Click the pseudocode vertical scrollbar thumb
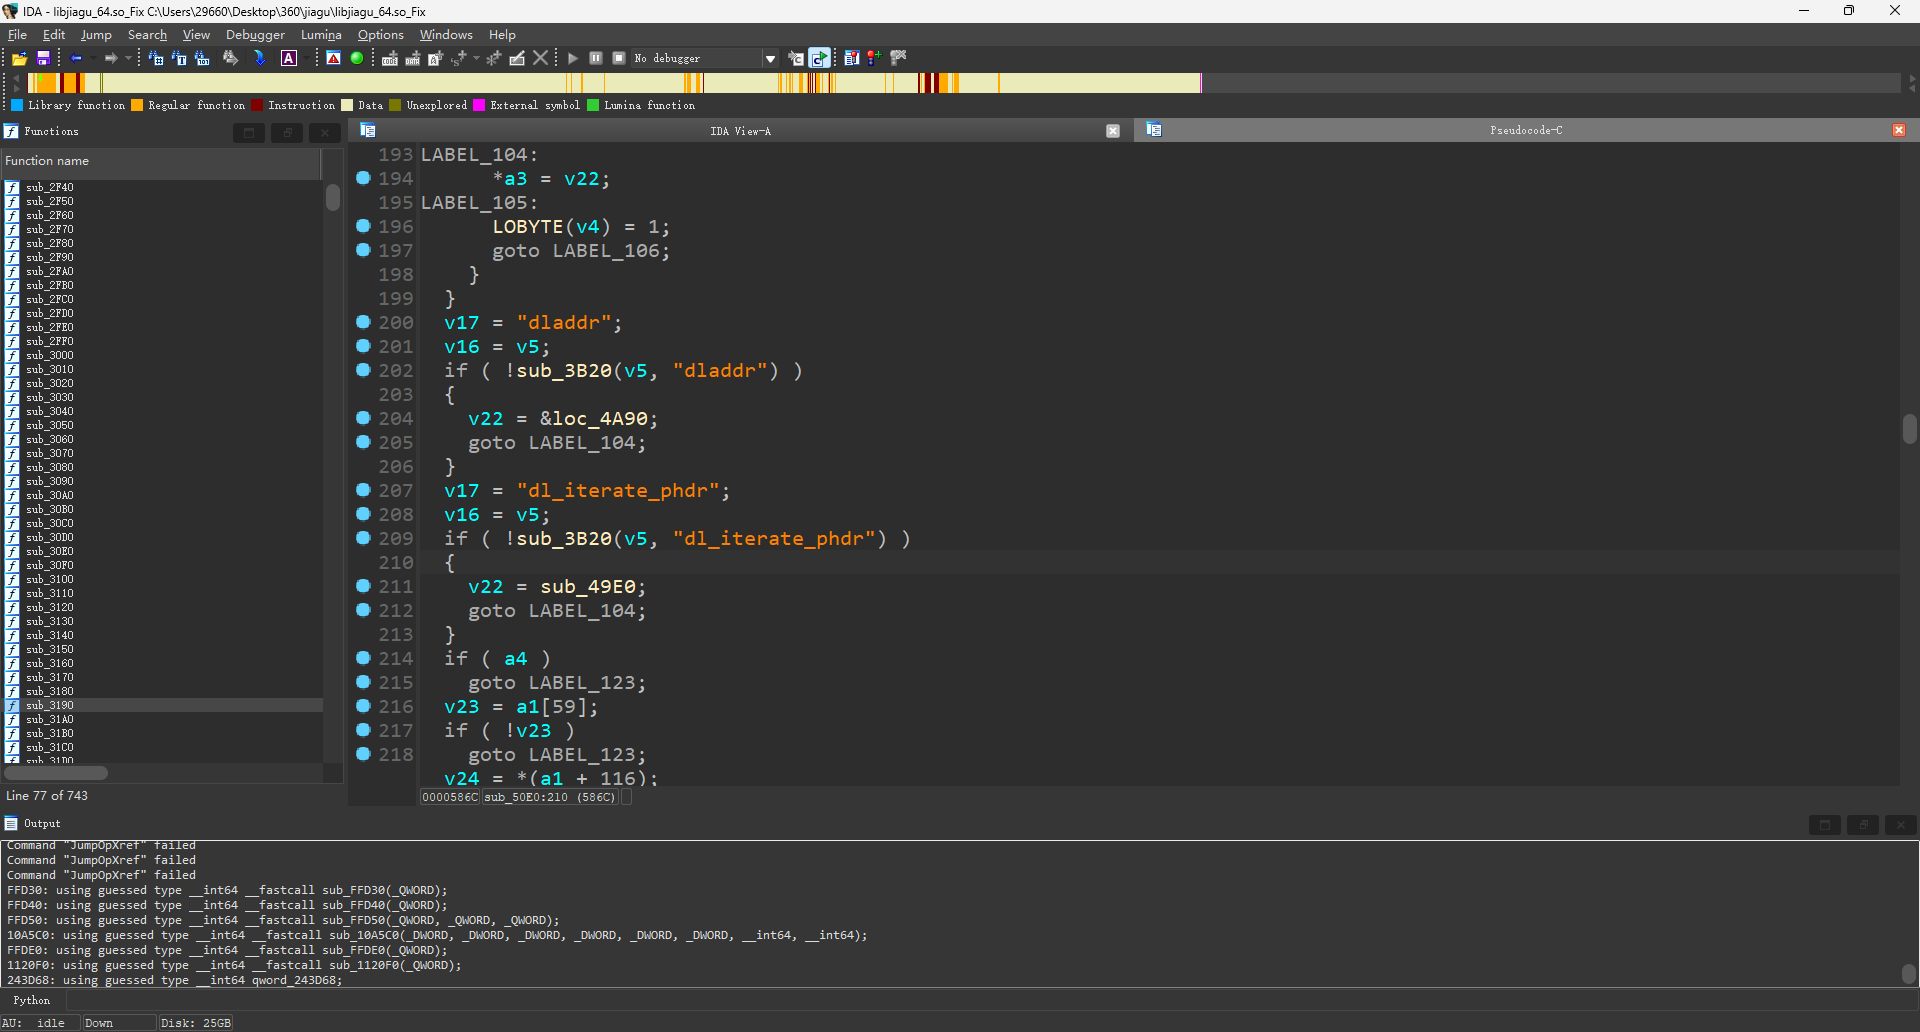Viewport: 1920px width, 1032px height. (1909, 429)
